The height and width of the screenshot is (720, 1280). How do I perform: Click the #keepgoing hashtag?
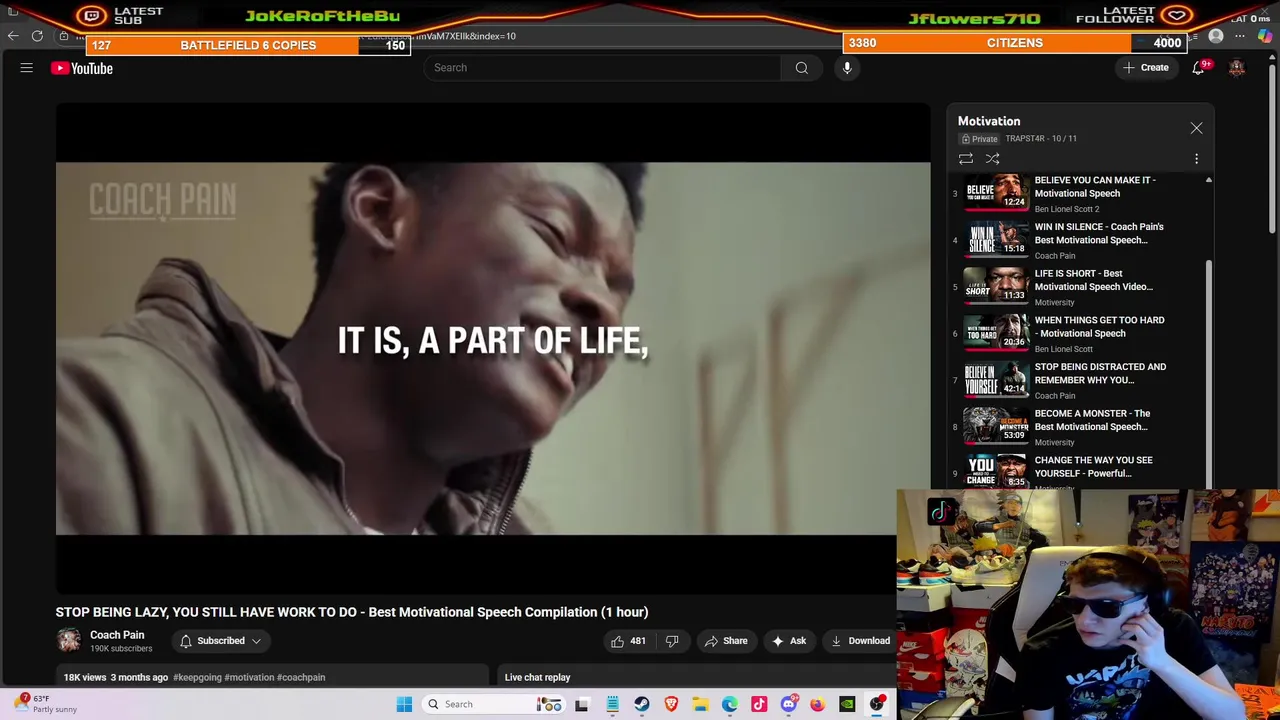coord(197,677)
